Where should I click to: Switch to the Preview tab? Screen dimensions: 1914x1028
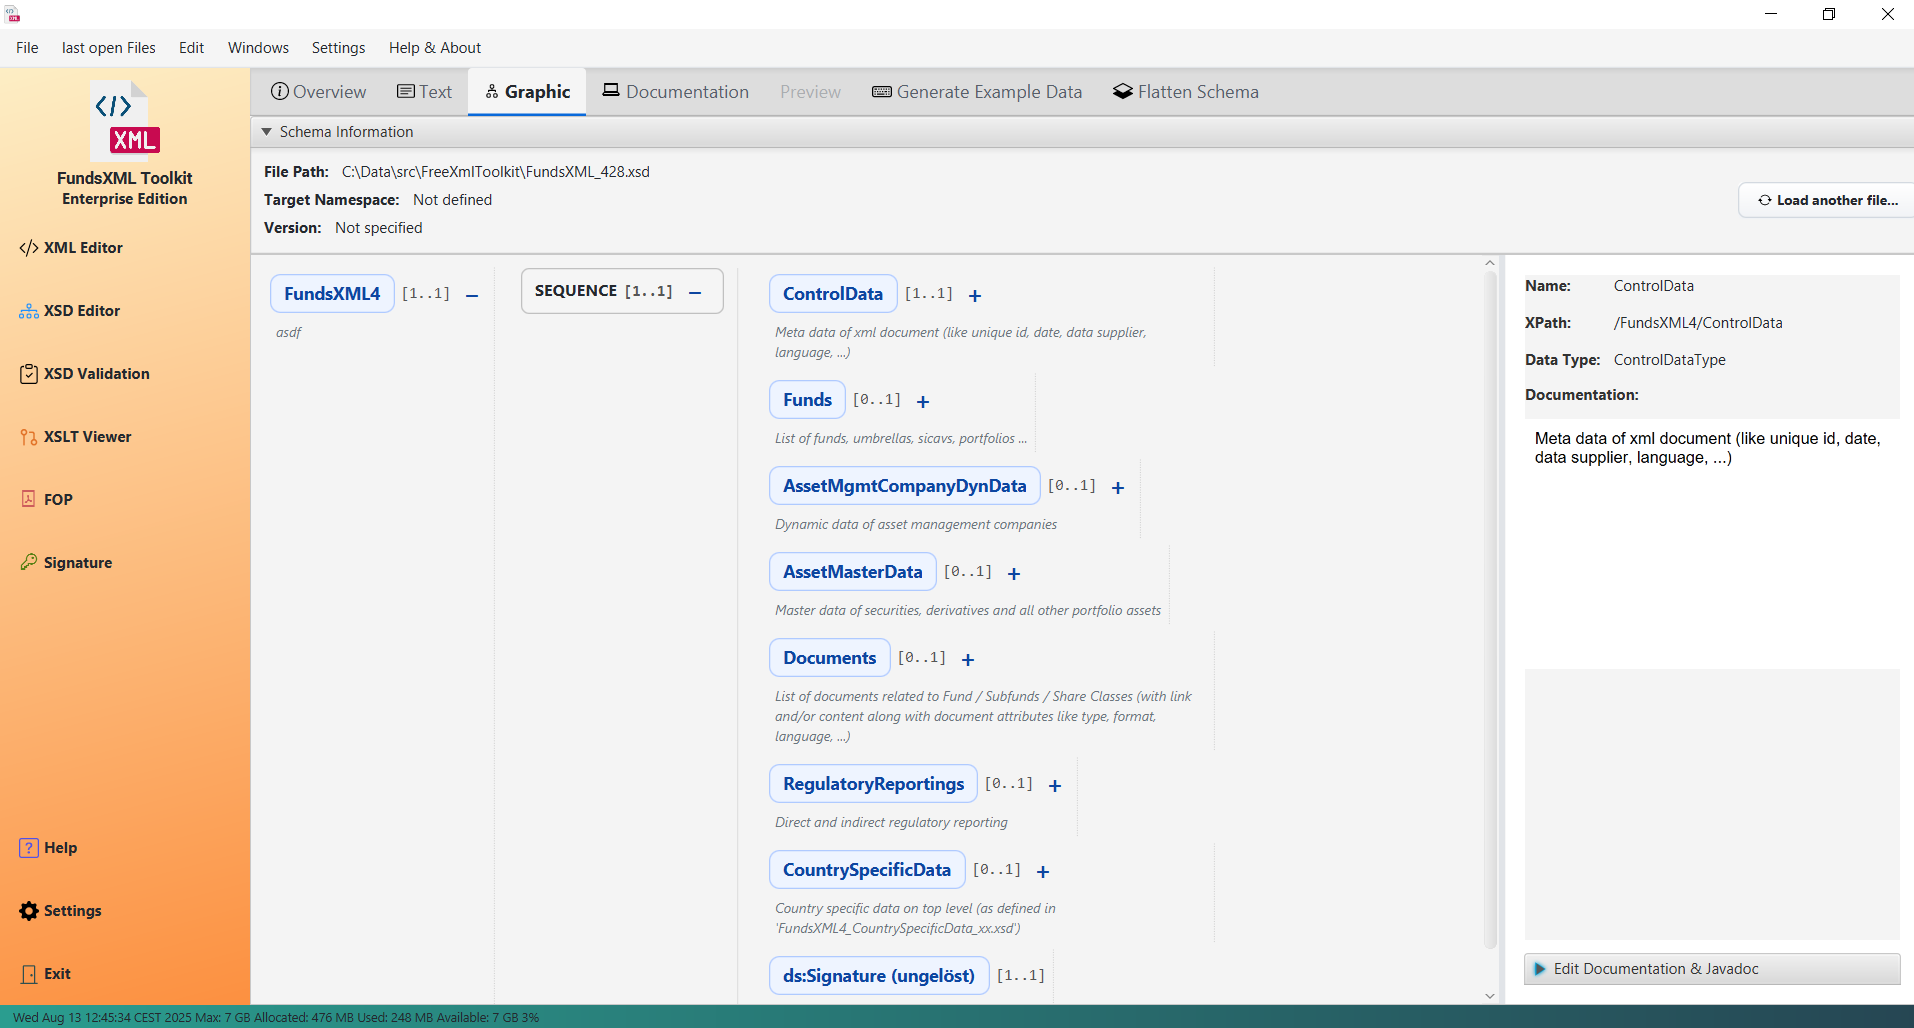pos(810,91)
